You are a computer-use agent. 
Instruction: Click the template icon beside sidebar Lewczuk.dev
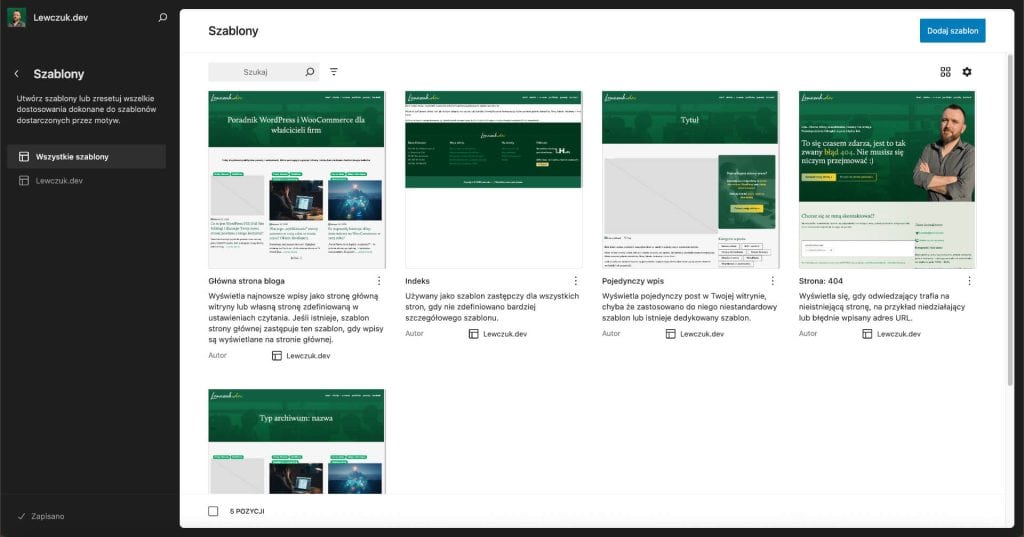click(x=24, y=181)
